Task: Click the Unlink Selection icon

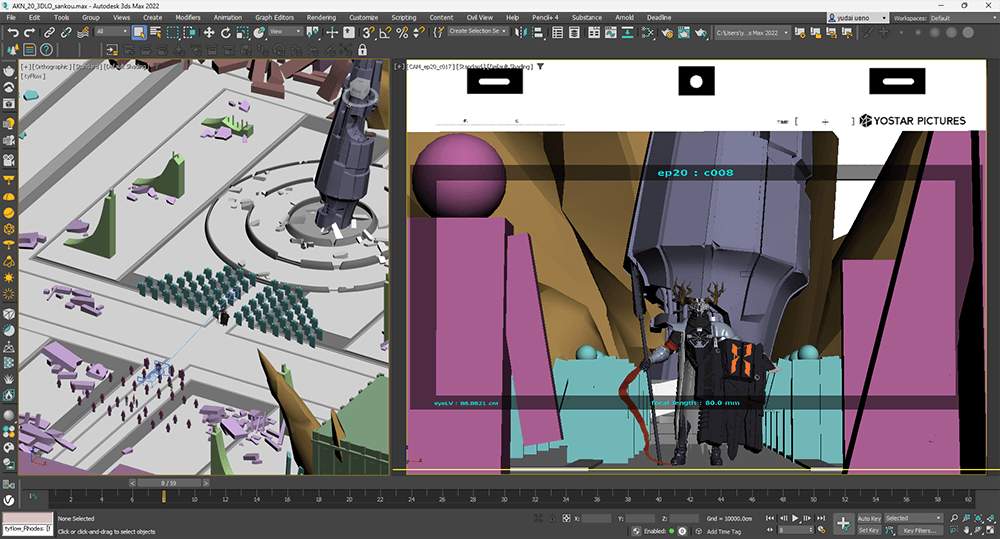Action: (x=66, y=32)
